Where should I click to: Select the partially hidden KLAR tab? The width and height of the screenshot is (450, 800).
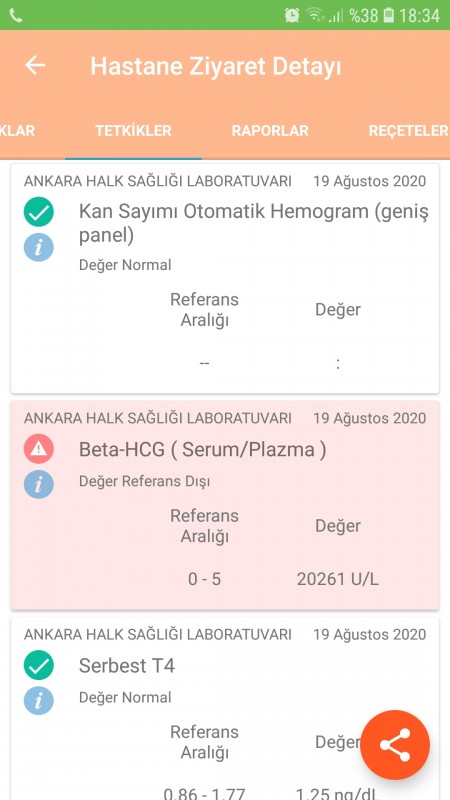pos(17,131)
